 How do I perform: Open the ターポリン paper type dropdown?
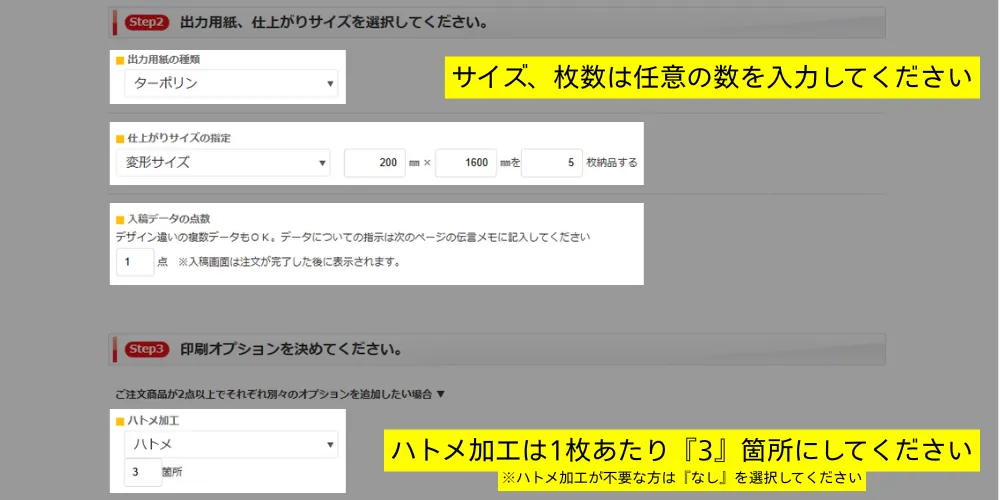click(231, 83)
